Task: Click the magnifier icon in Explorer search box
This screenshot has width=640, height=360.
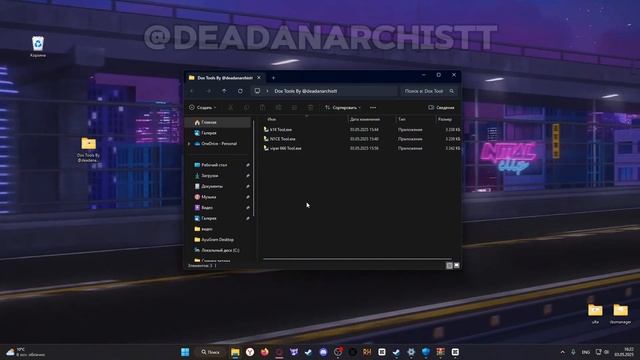Action: click(x=451, y=91)
